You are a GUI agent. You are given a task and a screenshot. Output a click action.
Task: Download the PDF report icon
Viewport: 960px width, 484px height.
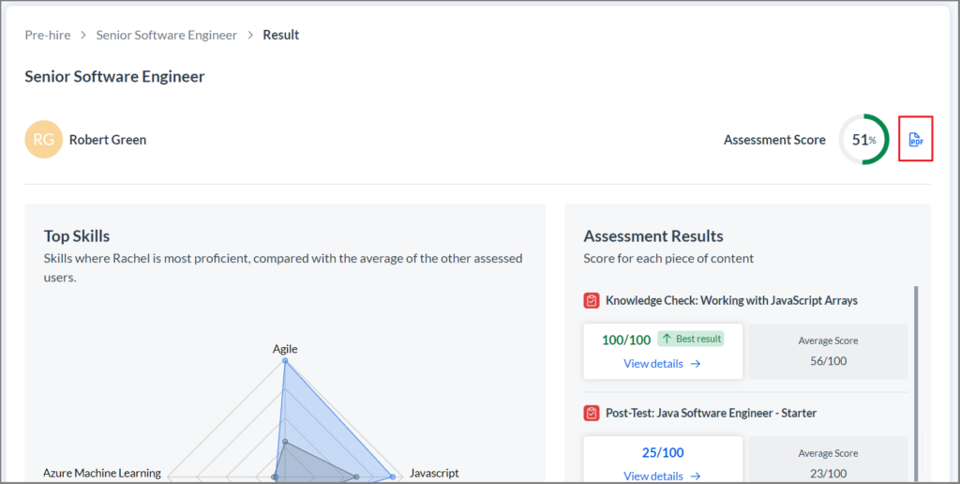tap(915, 140)
